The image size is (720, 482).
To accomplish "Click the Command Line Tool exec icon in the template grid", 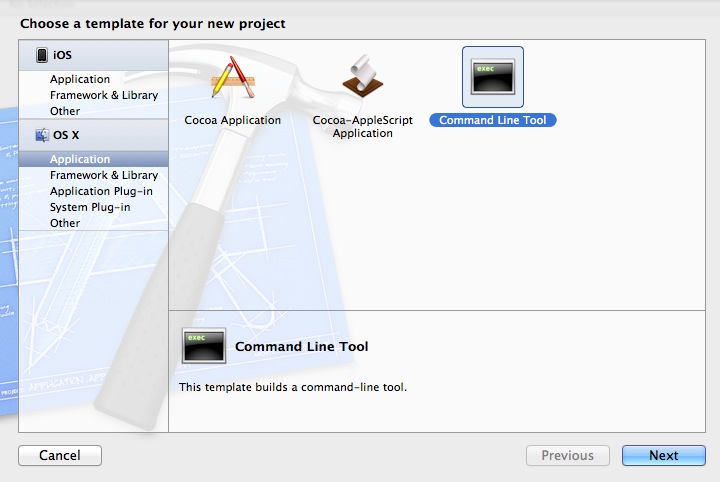I will tap(492, 78).
